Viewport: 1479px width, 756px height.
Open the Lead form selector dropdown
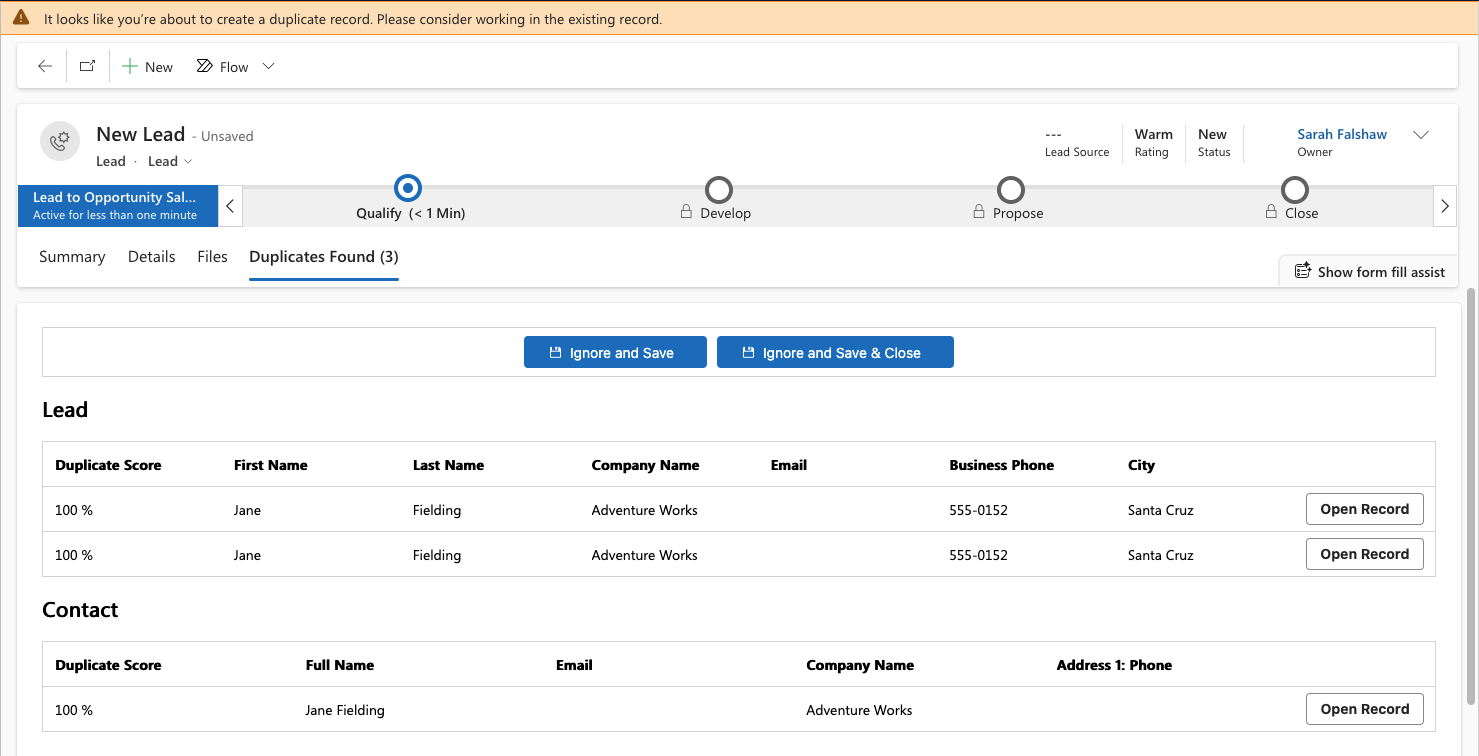[170, 161]
